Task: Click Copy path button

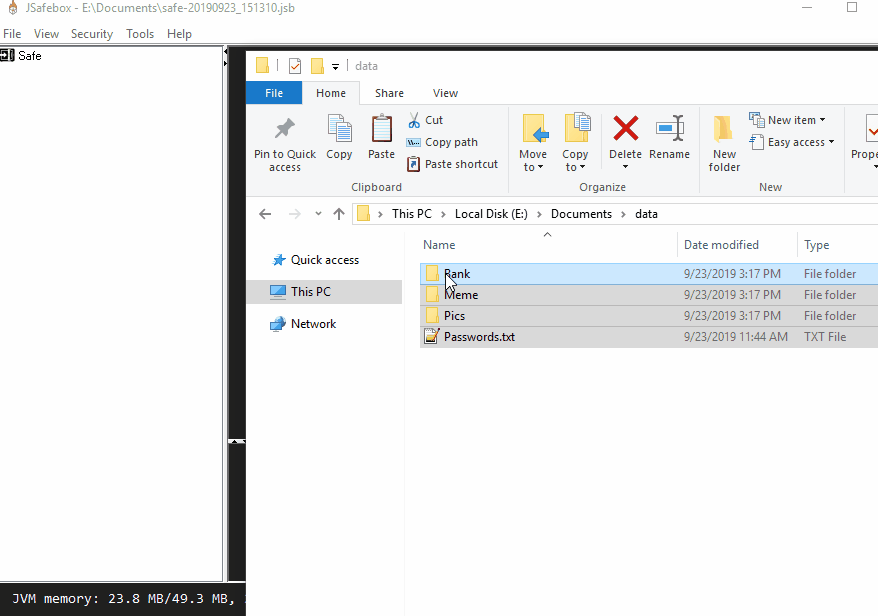Action: 442,142
